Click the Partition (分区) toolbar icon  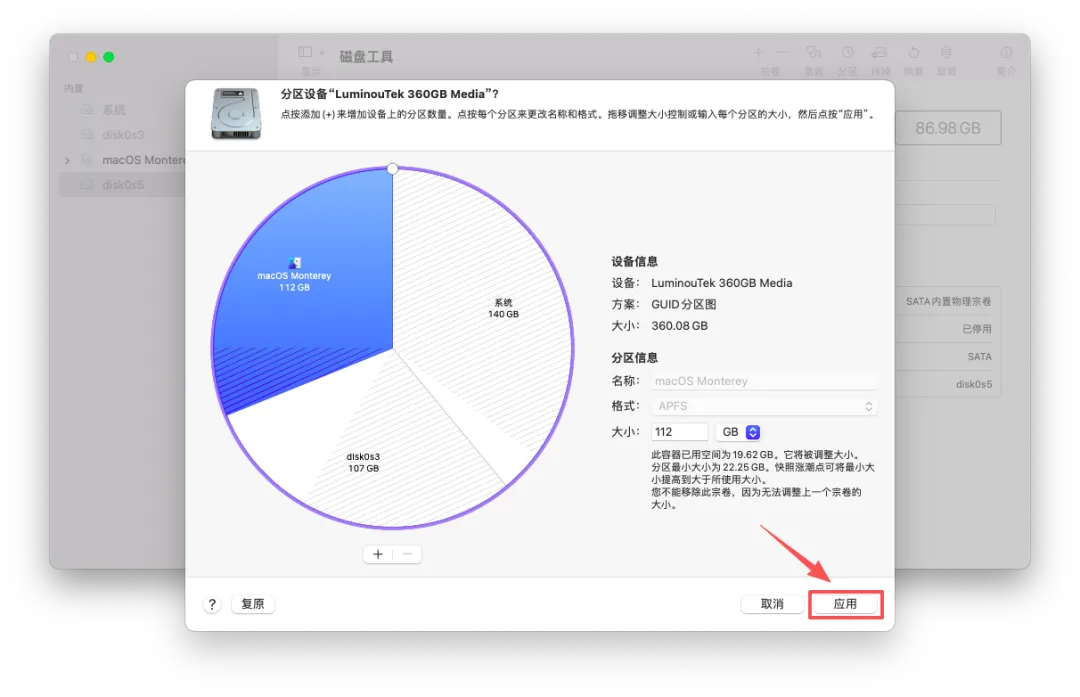click(847, 52)
